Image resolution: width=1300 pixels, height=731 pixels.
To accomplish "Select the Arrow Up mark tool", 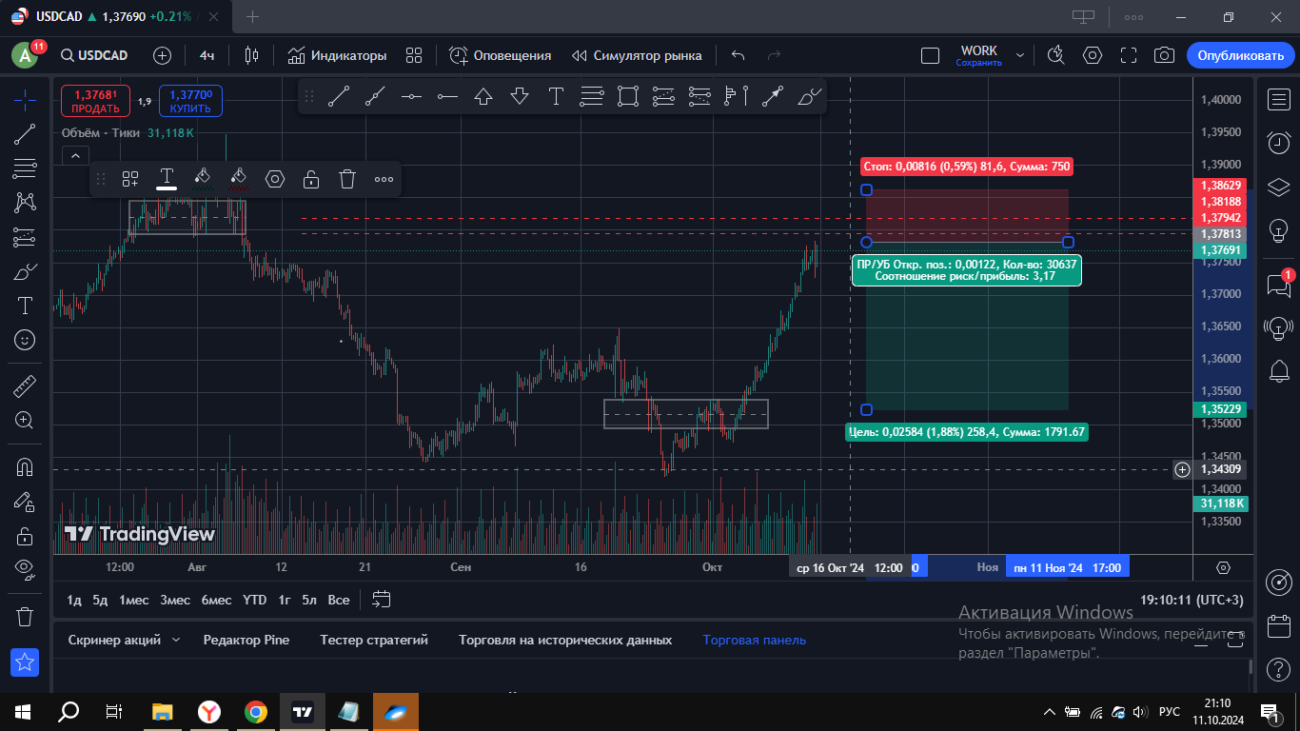I will pyautogui.click(x=483, y=96).
